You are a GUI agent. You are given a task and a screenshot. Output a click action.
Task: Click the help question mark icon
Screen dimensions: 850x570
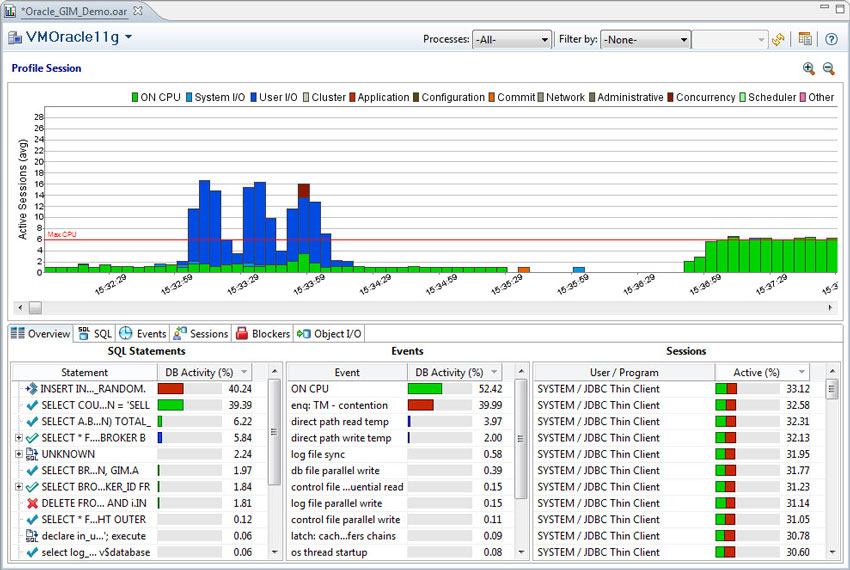[x=831, y=40]
